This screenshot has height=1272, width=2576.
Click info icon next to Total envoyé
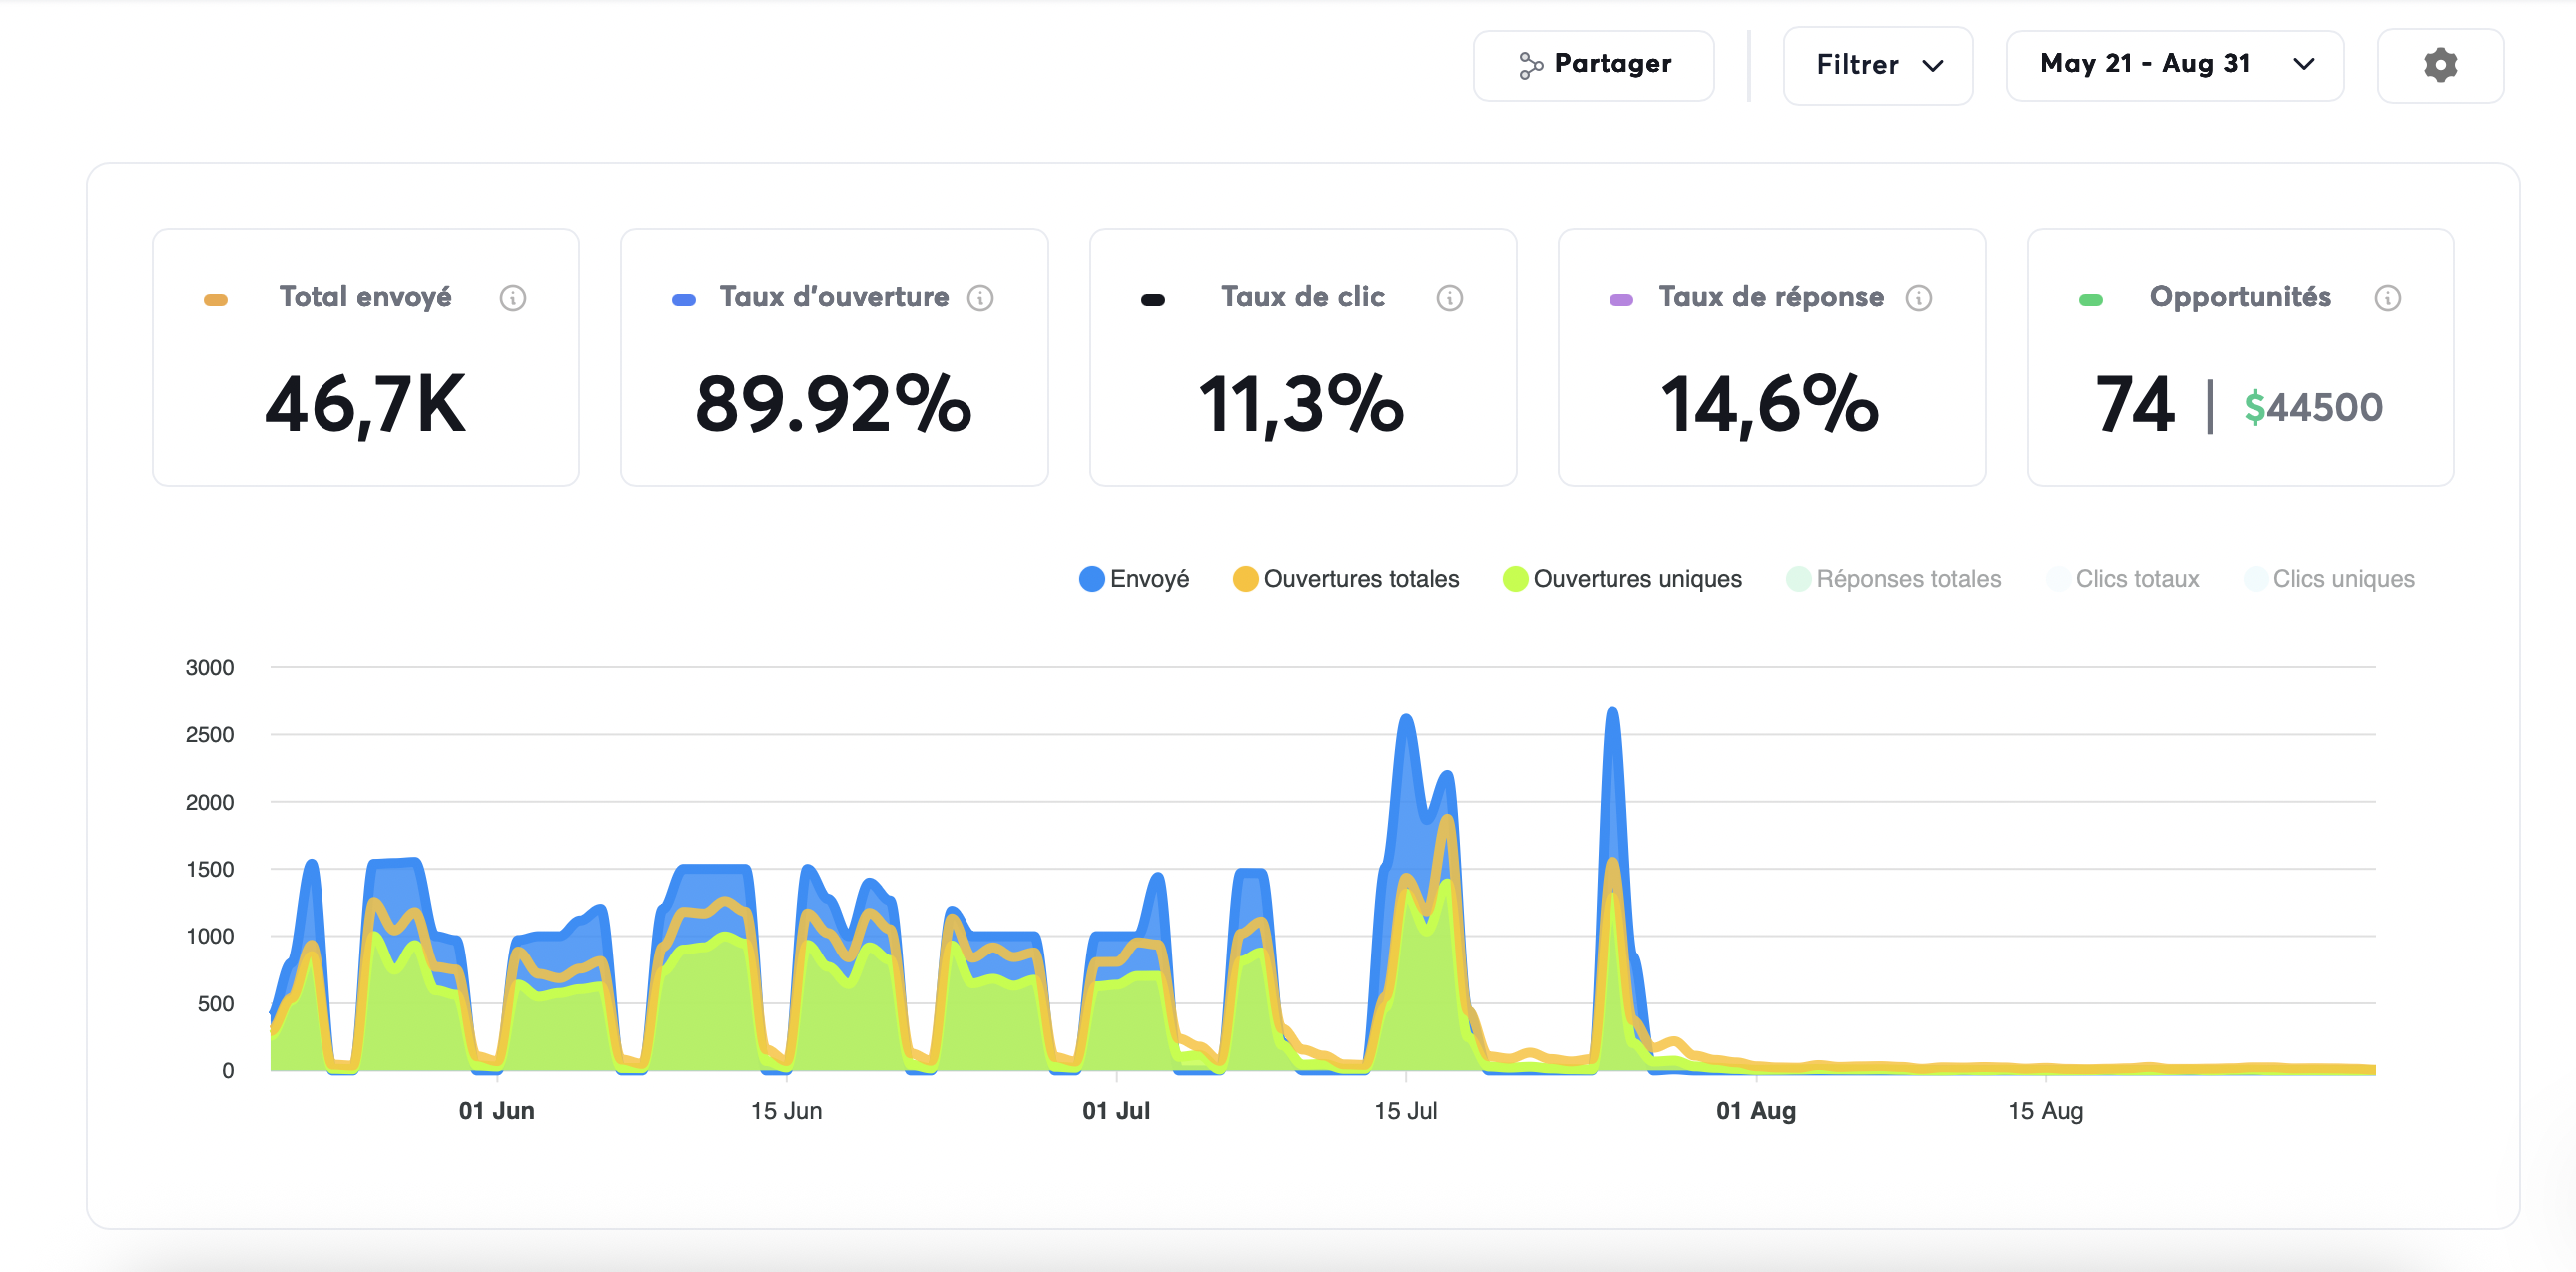click(513, 297)
